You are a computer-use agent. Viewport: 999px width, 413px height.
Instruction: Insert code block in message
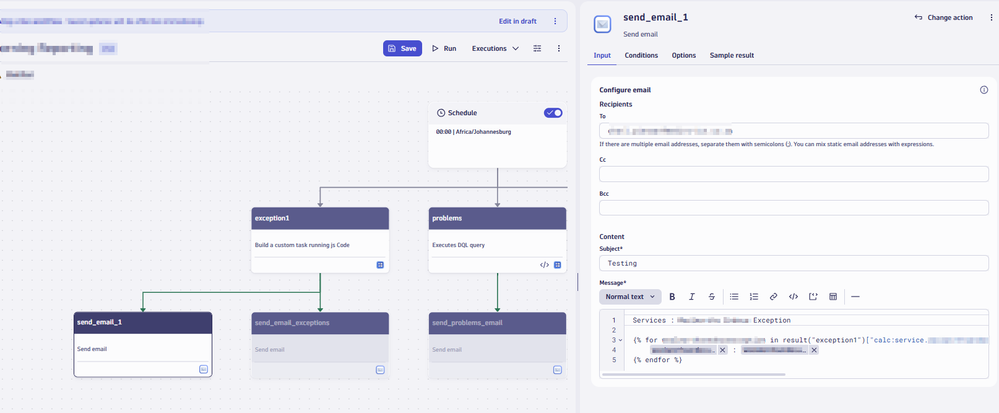(793, 297)
